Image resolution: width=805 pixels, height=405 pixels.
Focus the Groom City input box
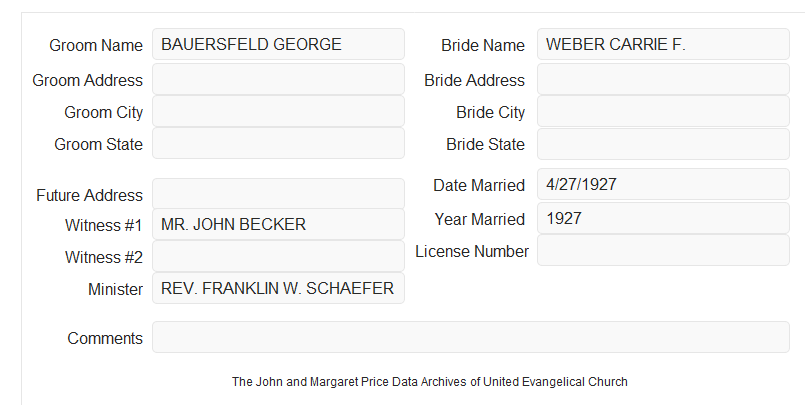(x=278, y=111)
